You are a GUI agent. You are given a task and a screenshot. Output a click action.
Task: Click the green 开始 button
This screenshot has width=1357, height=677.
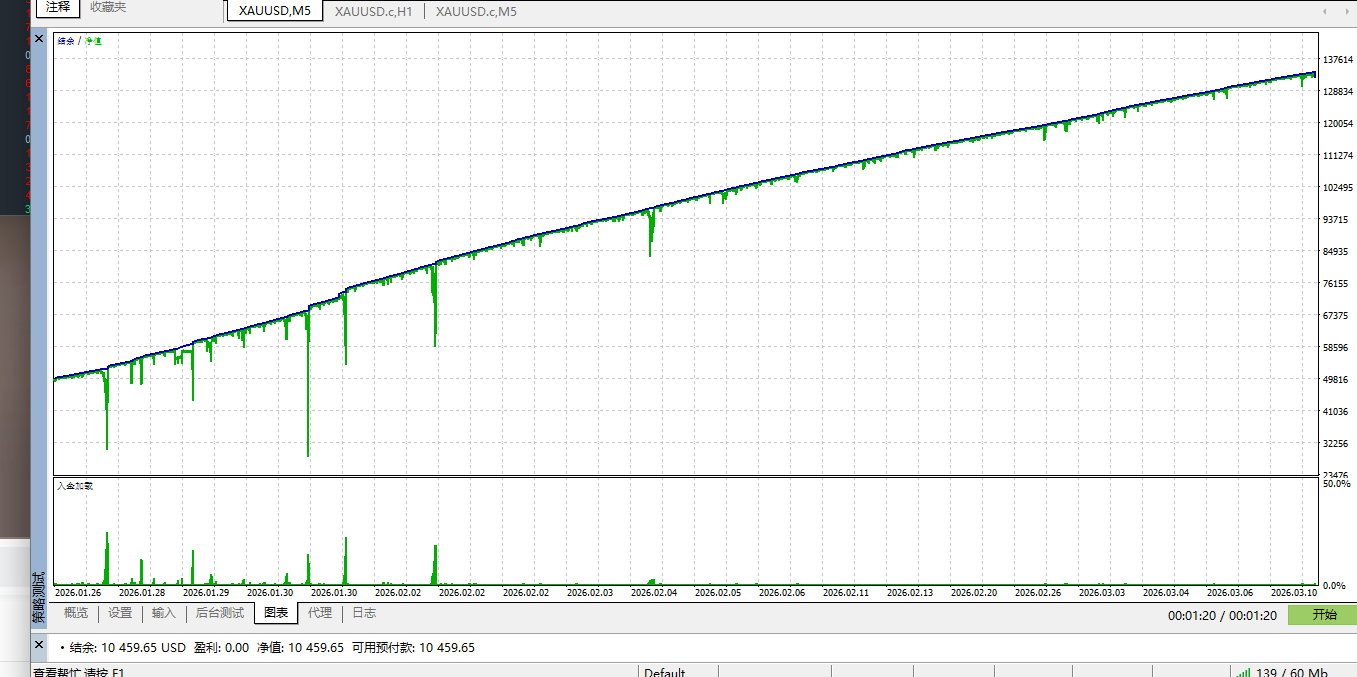1324,614
